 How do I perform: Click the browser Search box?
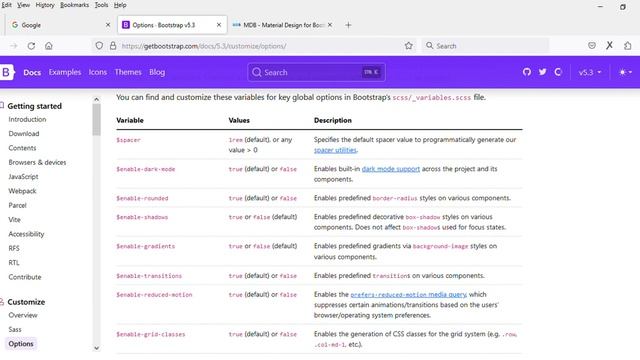pyautogui.click(x=485, y=46)
